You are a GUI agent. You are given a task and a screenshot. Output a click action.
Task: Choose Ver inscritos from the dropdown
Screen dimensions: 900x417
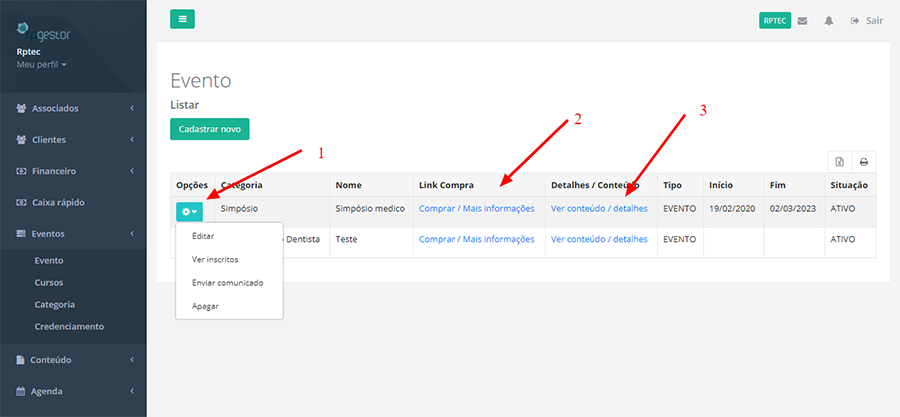213,259
